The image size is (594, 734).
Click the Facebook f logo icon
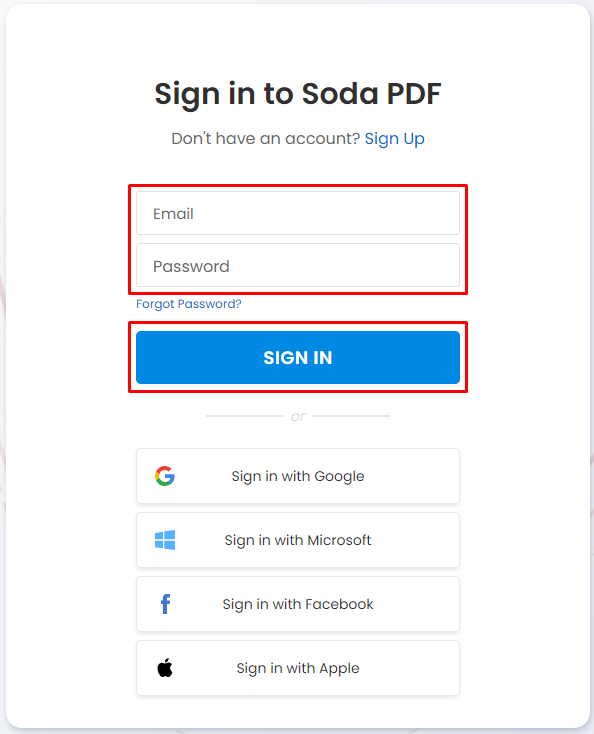tap(165, 604)
